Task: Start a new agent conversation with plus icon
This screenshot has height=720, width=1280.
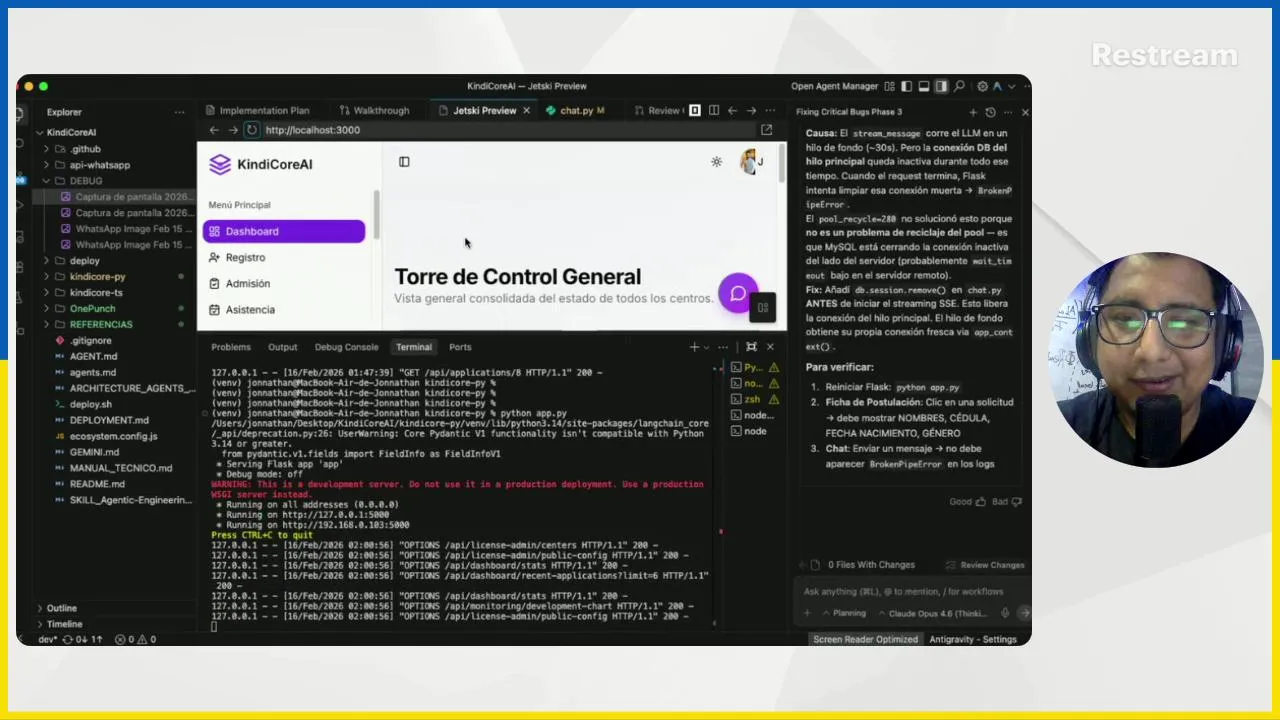Action: (972, 112)
